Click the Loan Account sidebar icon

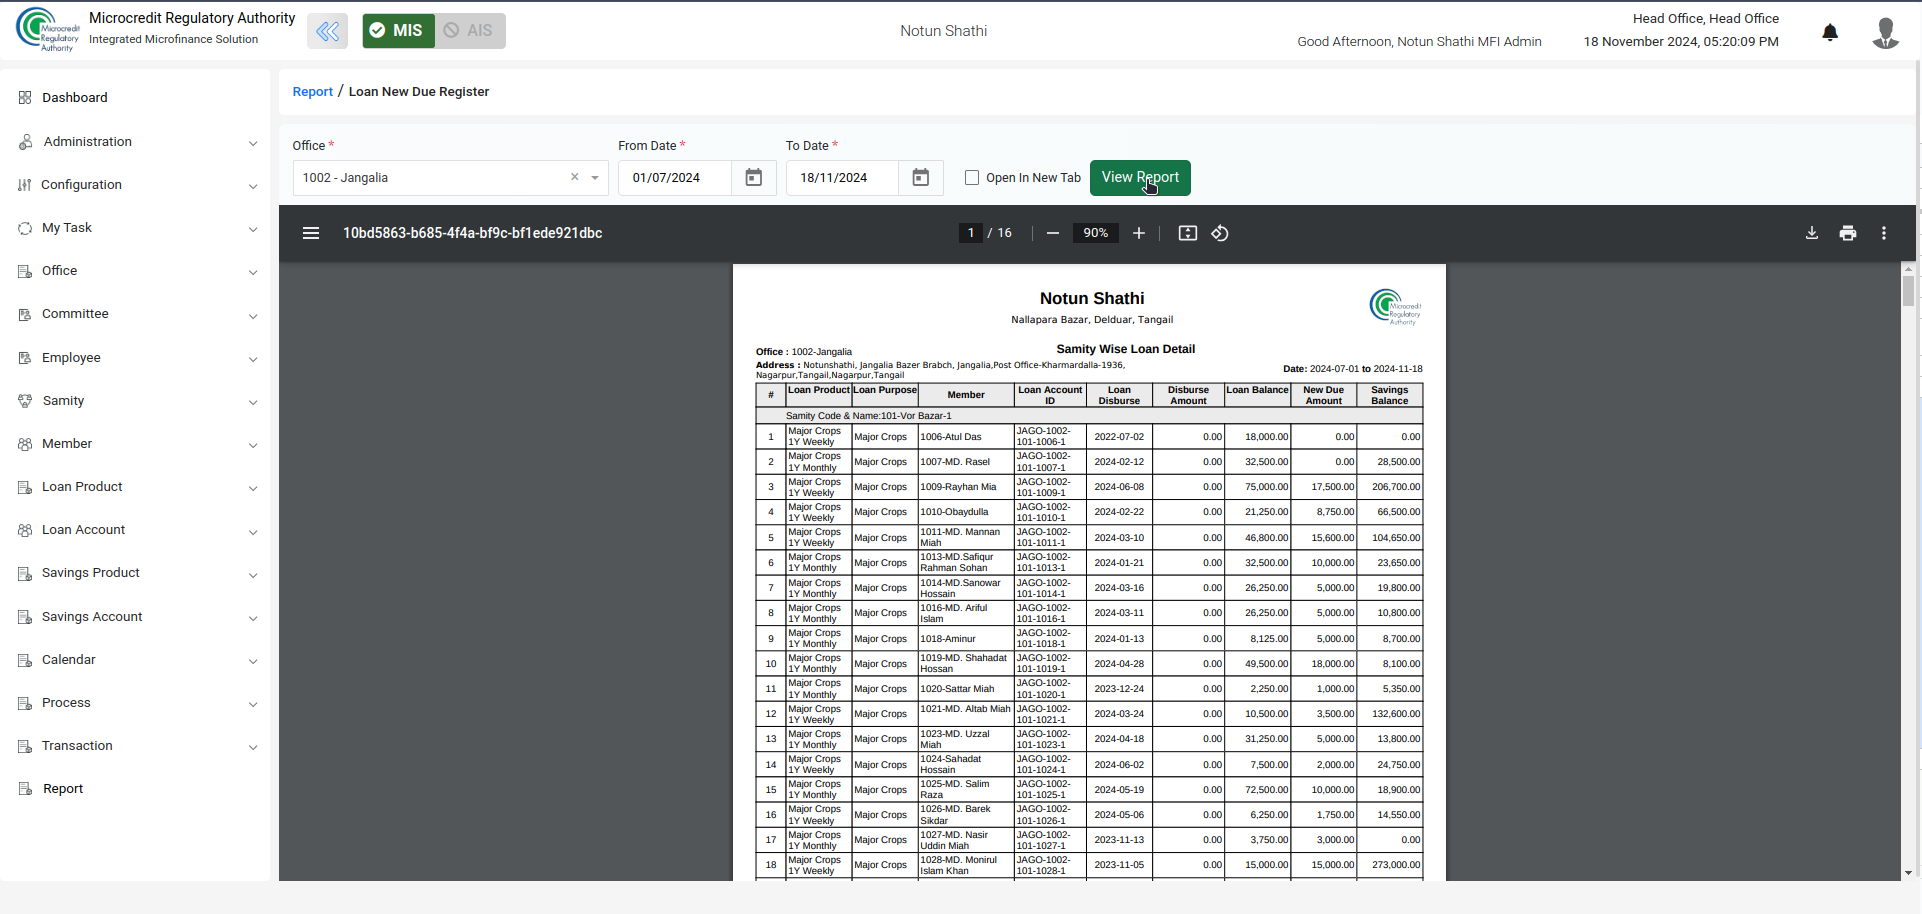click(25, 530)
